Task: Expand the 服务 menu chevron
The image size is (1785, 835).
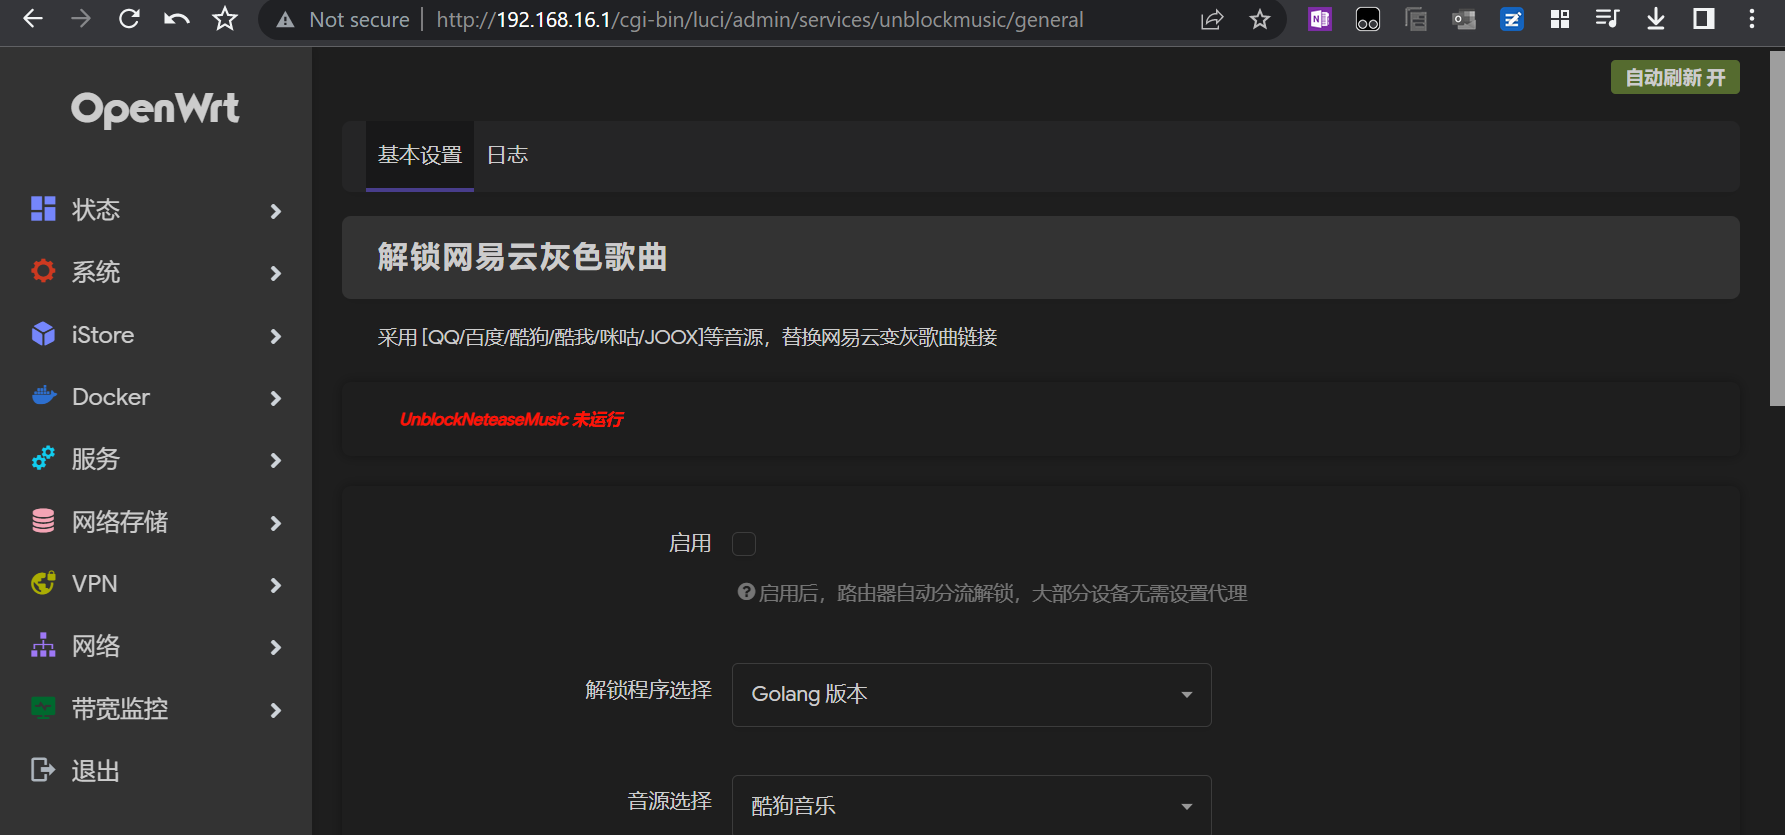Action: point(276,460)
